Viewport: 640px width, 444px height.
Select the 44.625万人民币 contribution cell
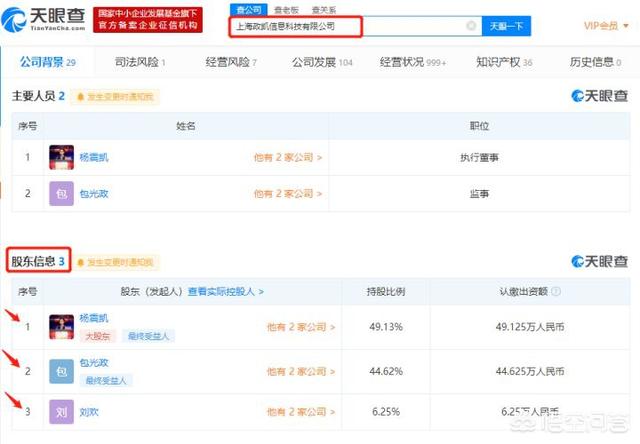(530, 371)
